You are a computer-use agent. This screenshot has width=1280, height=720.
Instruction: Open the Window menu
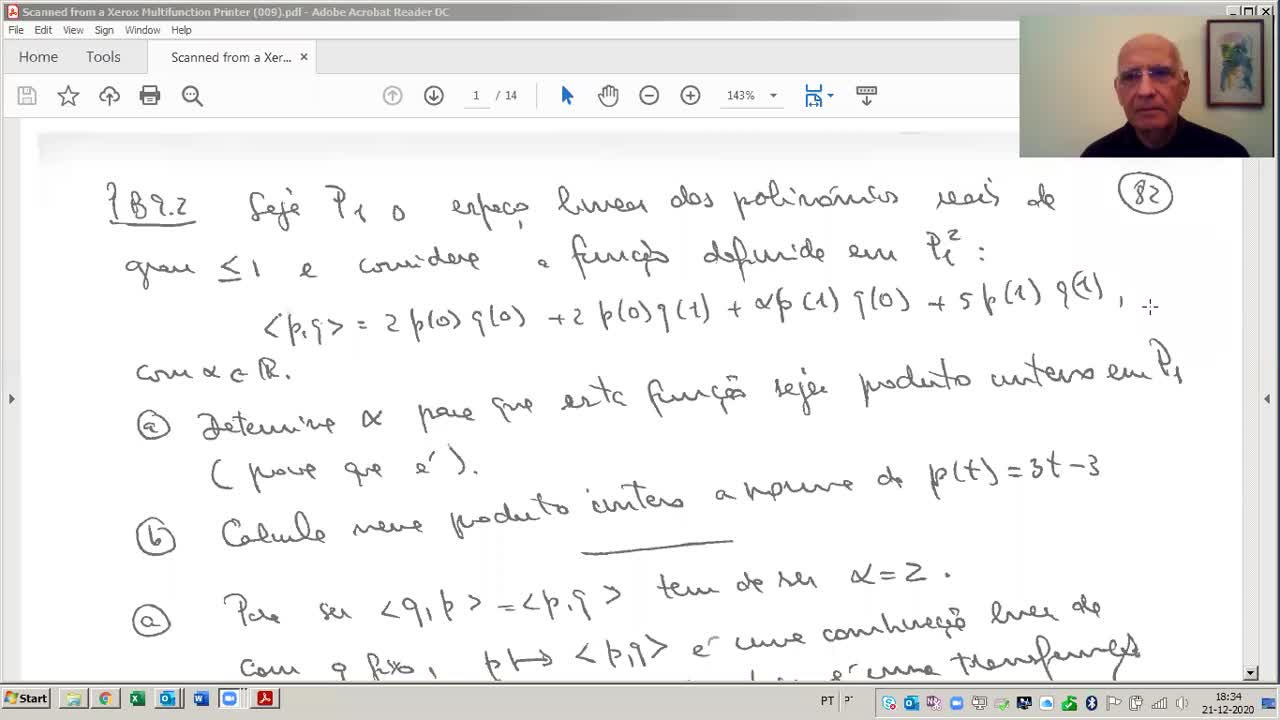coord(142,30)
